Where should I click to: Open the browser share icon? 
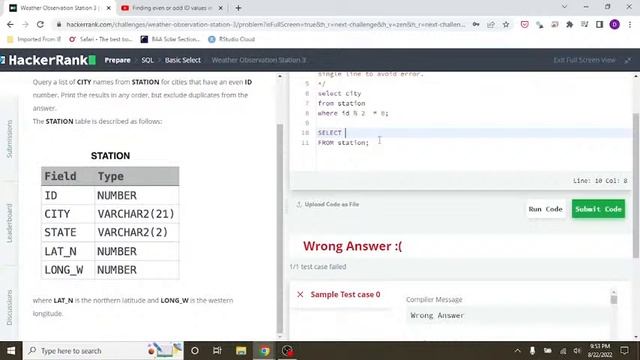point(491,24)
